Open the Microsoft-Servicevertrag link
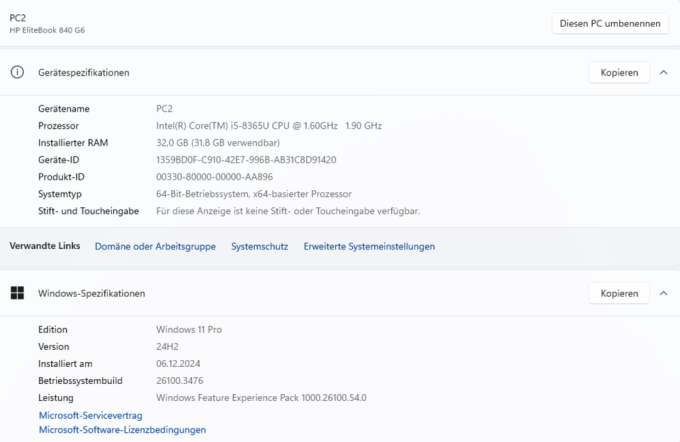 91,416
